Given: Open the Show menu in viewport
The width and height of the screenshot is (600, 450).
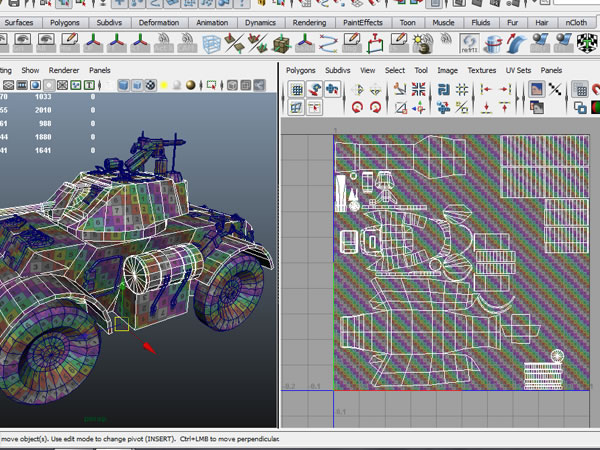Looking at the screenshot, I should [30, 70].
